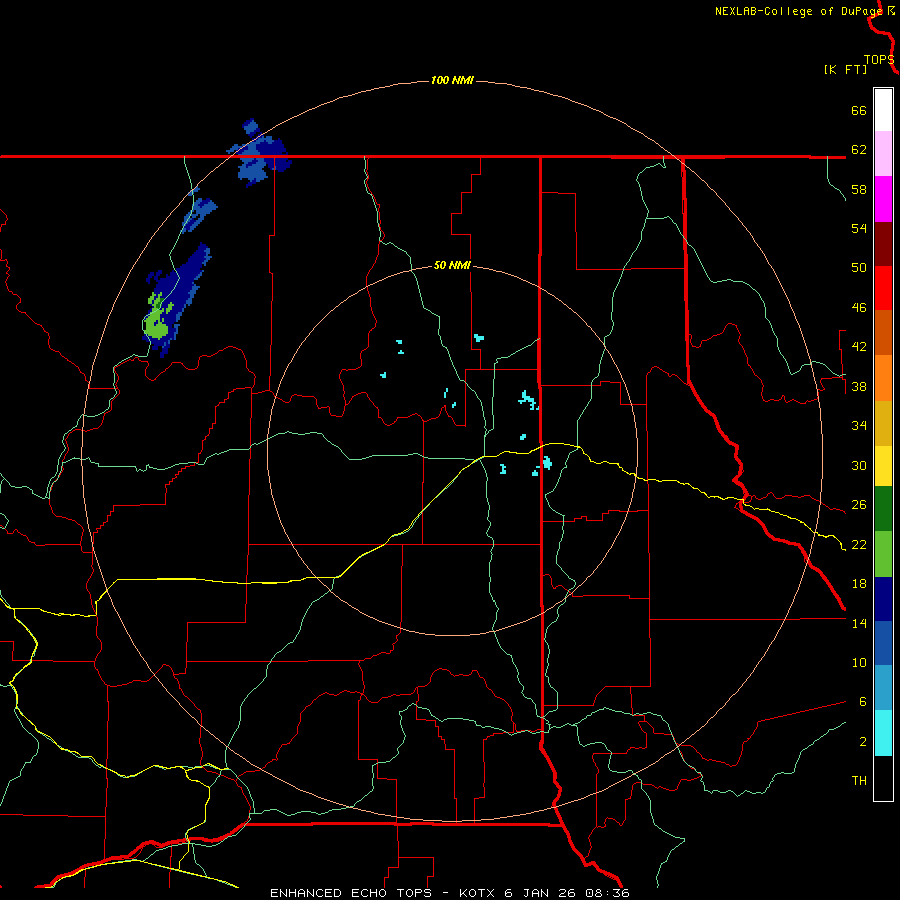Click the light pink legend swatch
This screenshot has width=900, height=900.
coord(883,153)
